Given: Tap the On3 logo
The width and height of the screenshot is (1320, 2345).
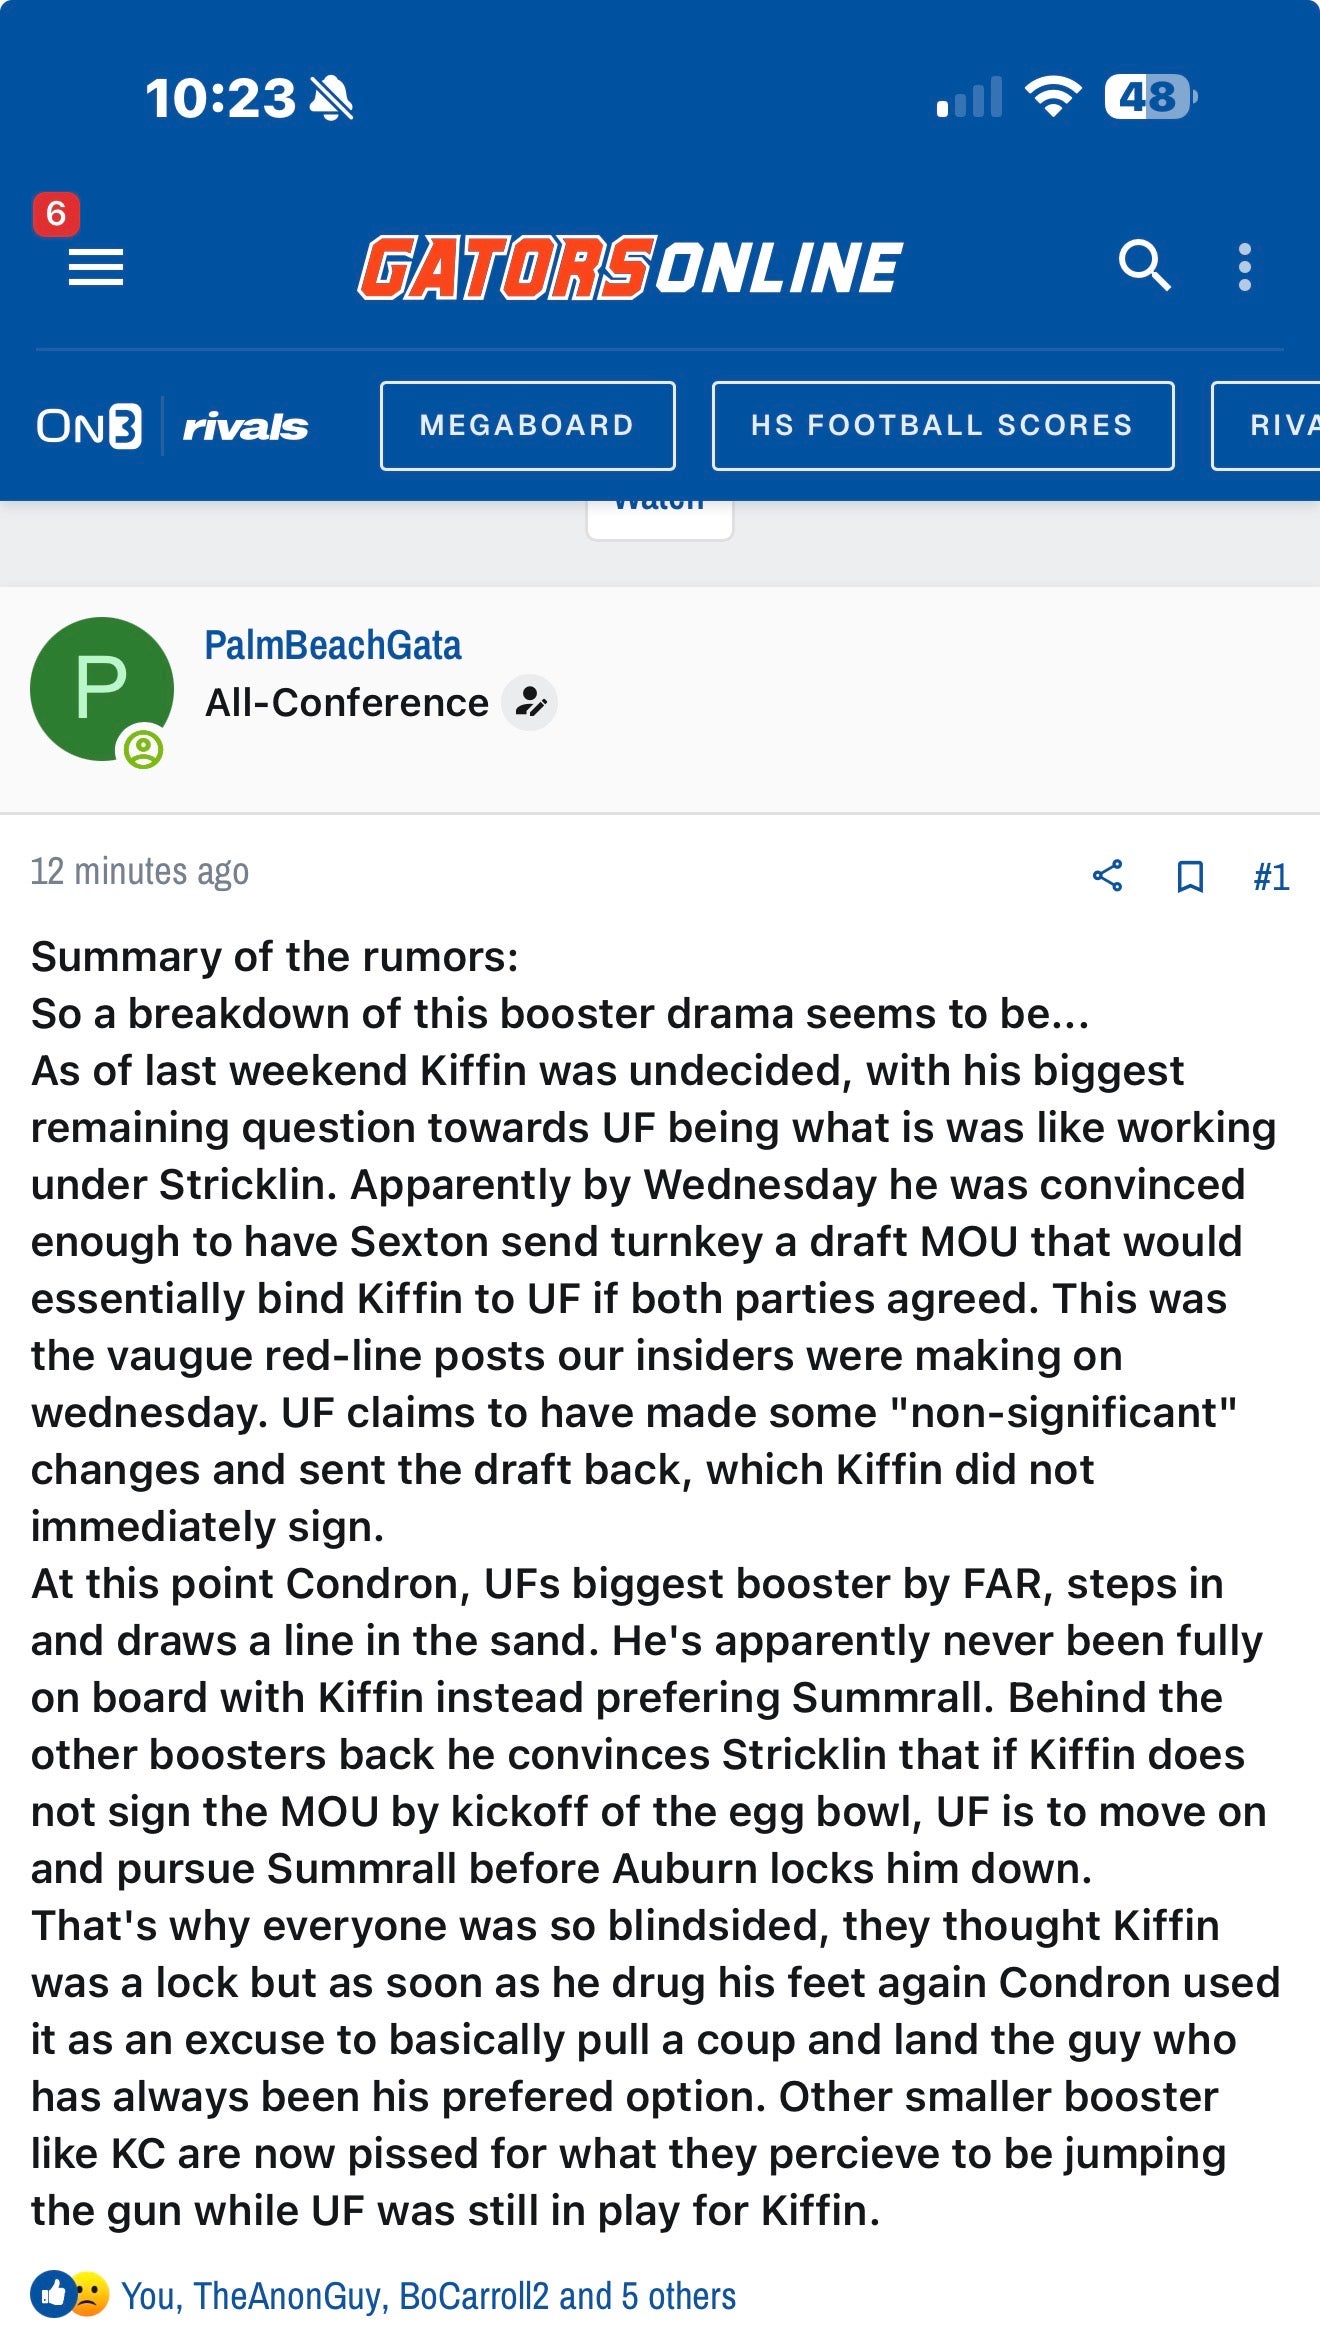Looking at the screenshot, I should [89, 426].
